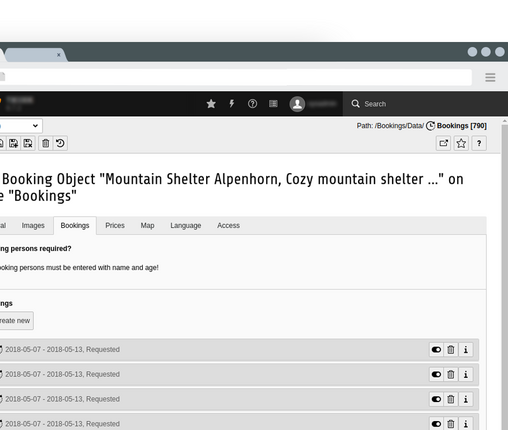Create bookmark with star button below path

461,143
